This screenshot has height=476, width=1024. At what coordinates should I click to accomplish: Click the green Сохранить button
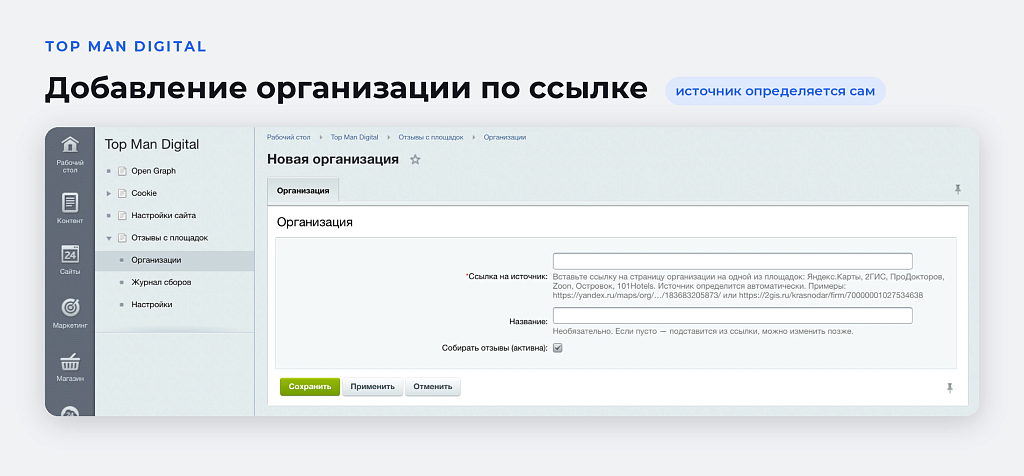click(310, 387)
